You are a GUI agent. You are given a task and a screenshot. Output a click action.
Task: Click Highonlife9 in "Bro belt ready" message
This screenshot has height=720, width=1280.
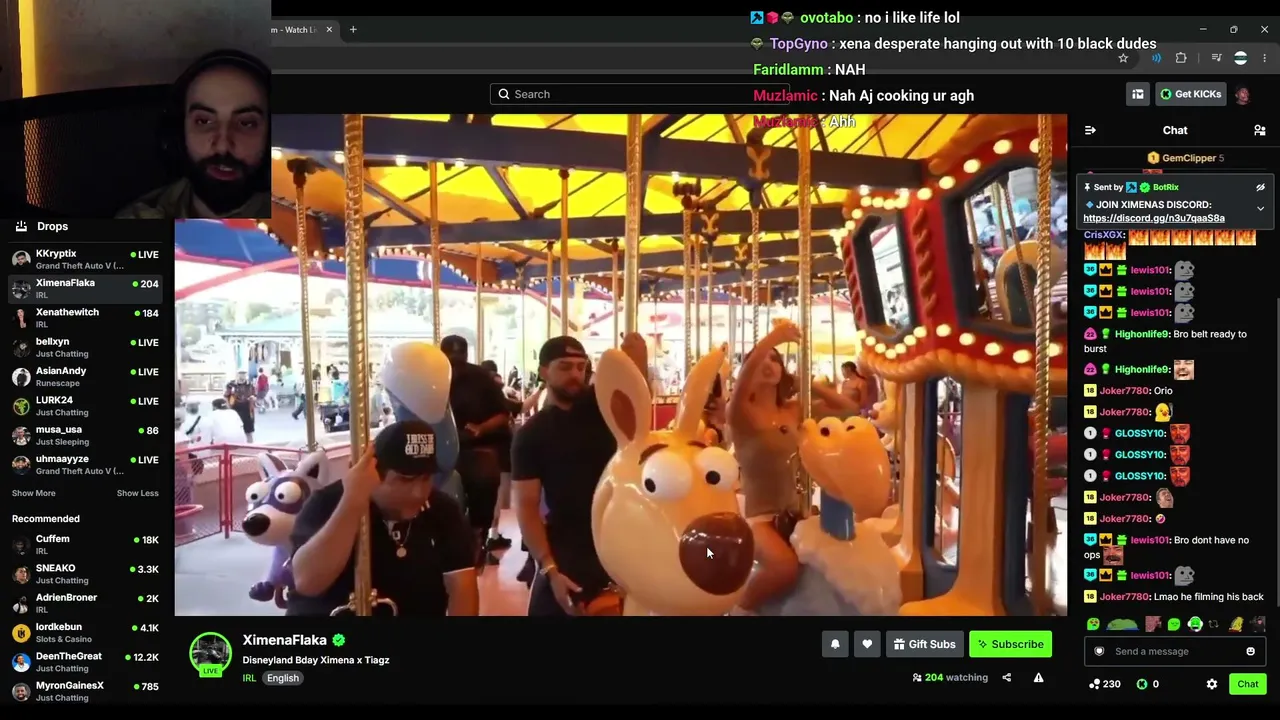point(1142,334)
